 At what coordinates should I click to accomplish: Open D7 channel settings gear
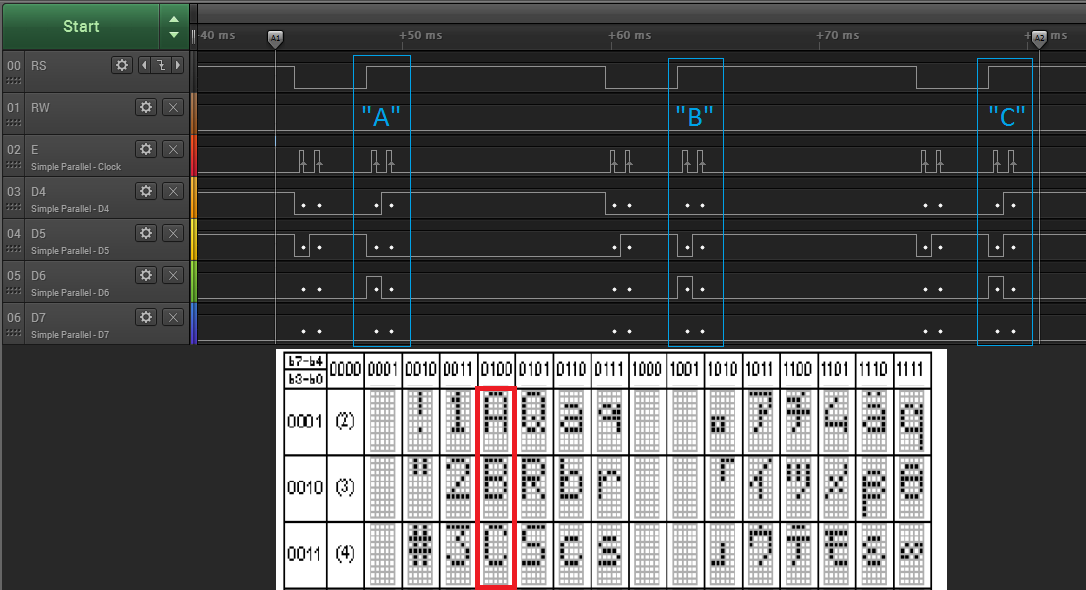(146, 317)
